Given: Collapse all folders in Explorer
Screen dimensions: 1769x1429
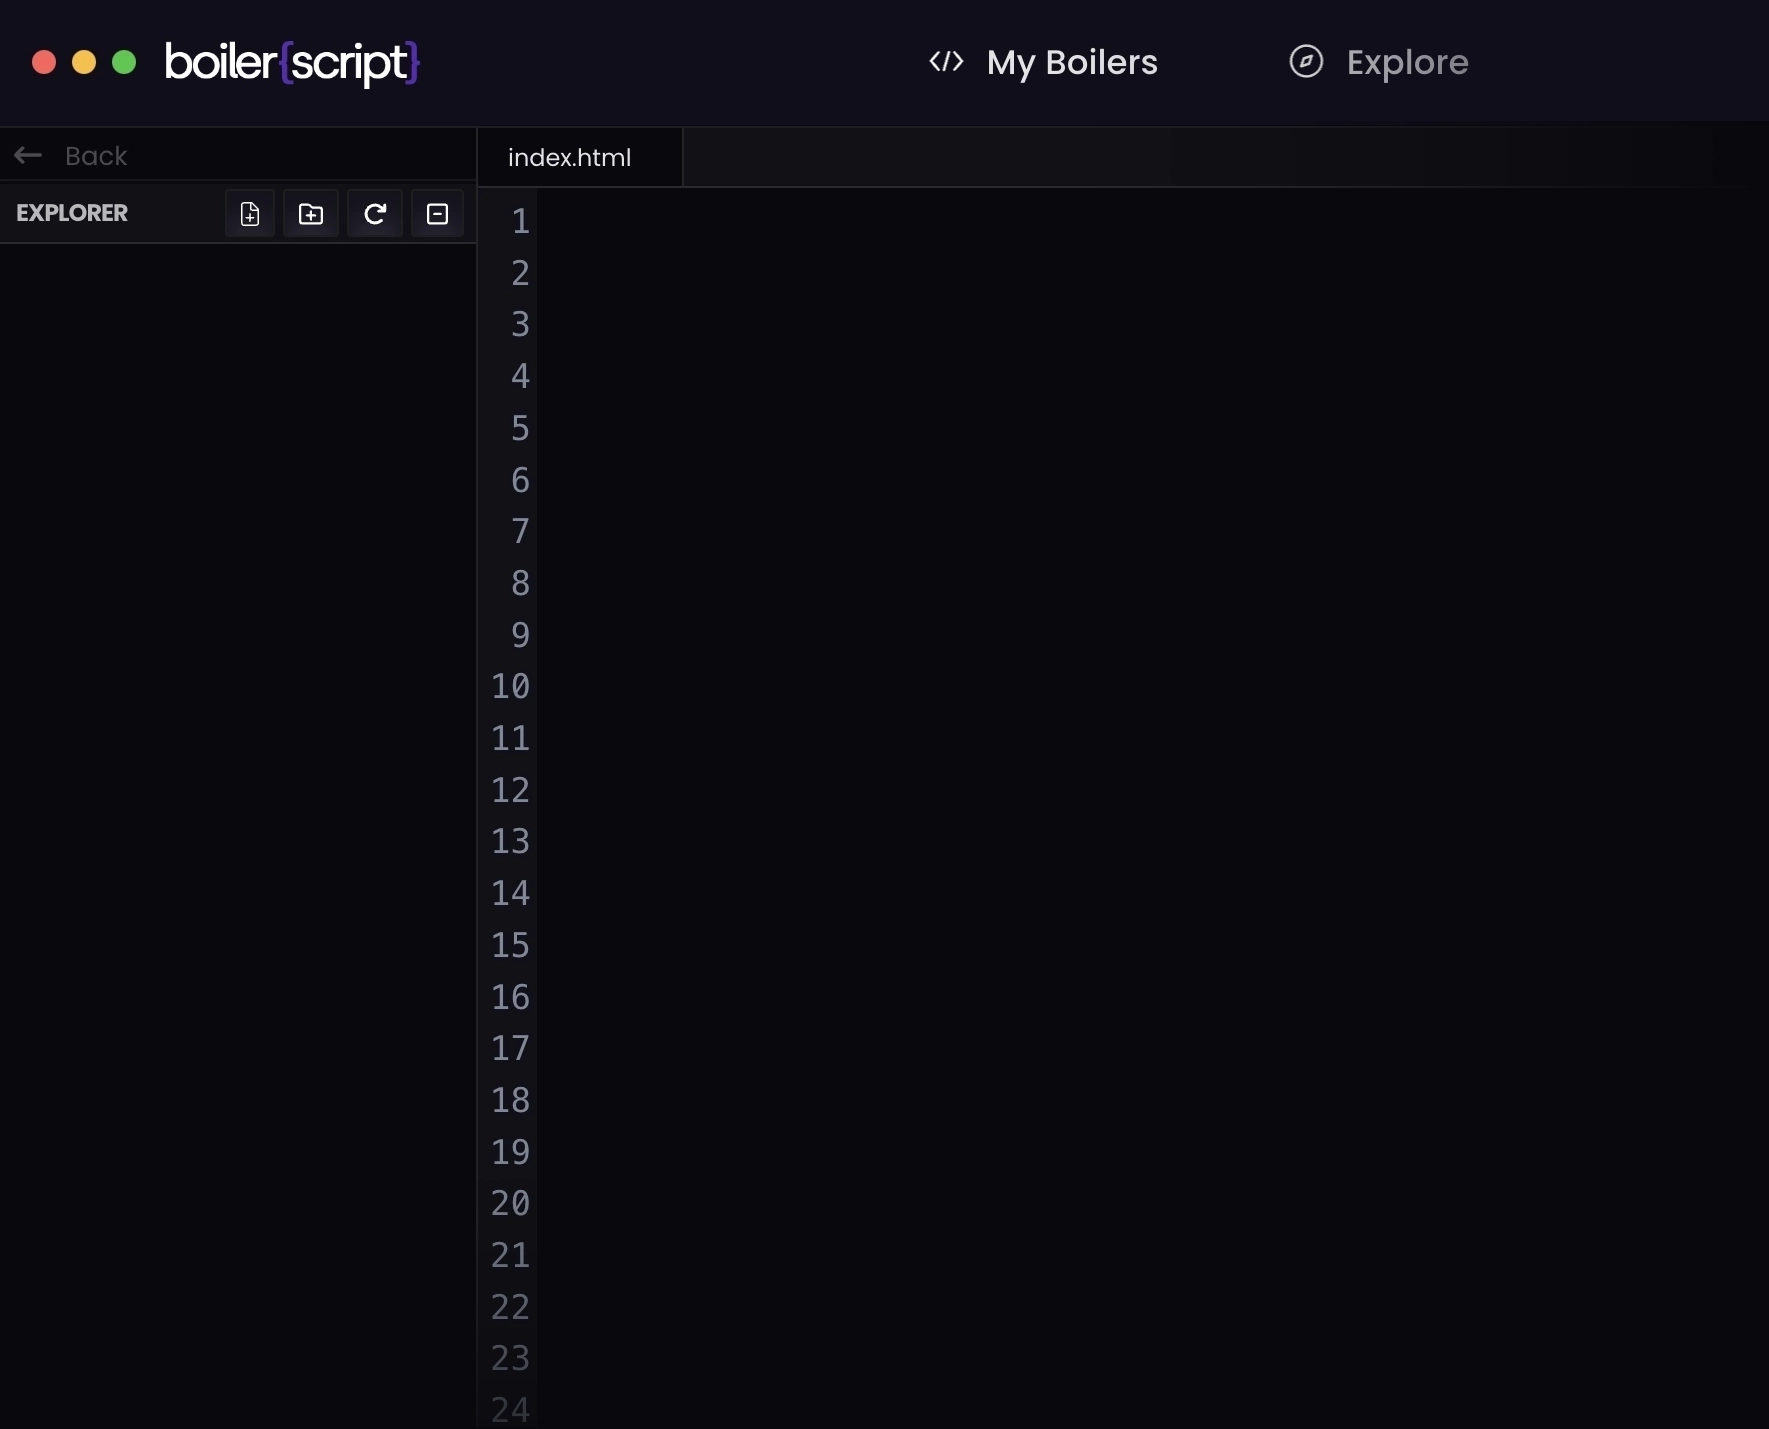Looking at the screenshot, I should (437, 214).
